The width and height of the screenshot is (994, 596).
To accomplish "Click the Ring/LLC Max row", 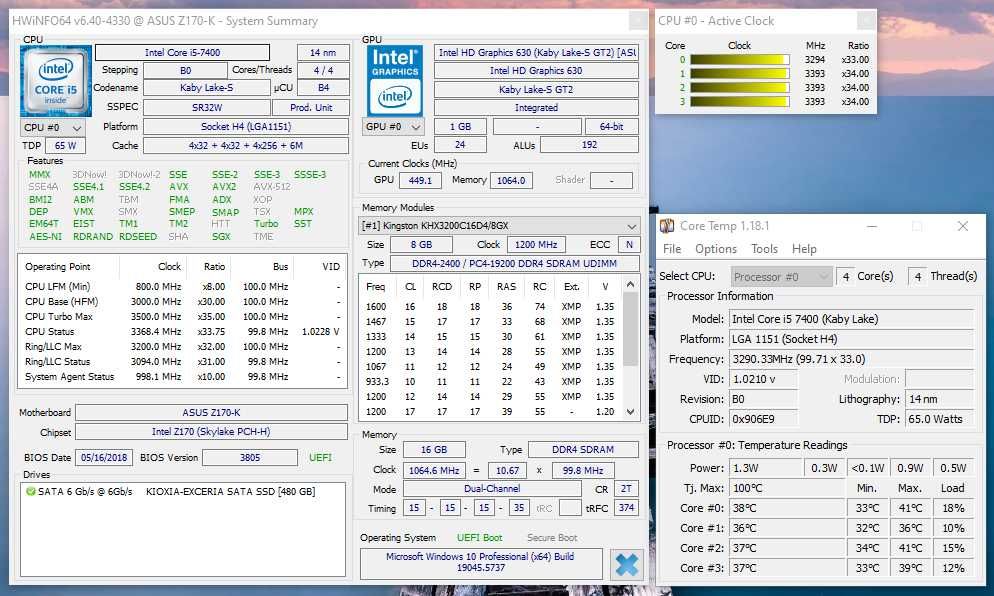I will coord(183,347).
